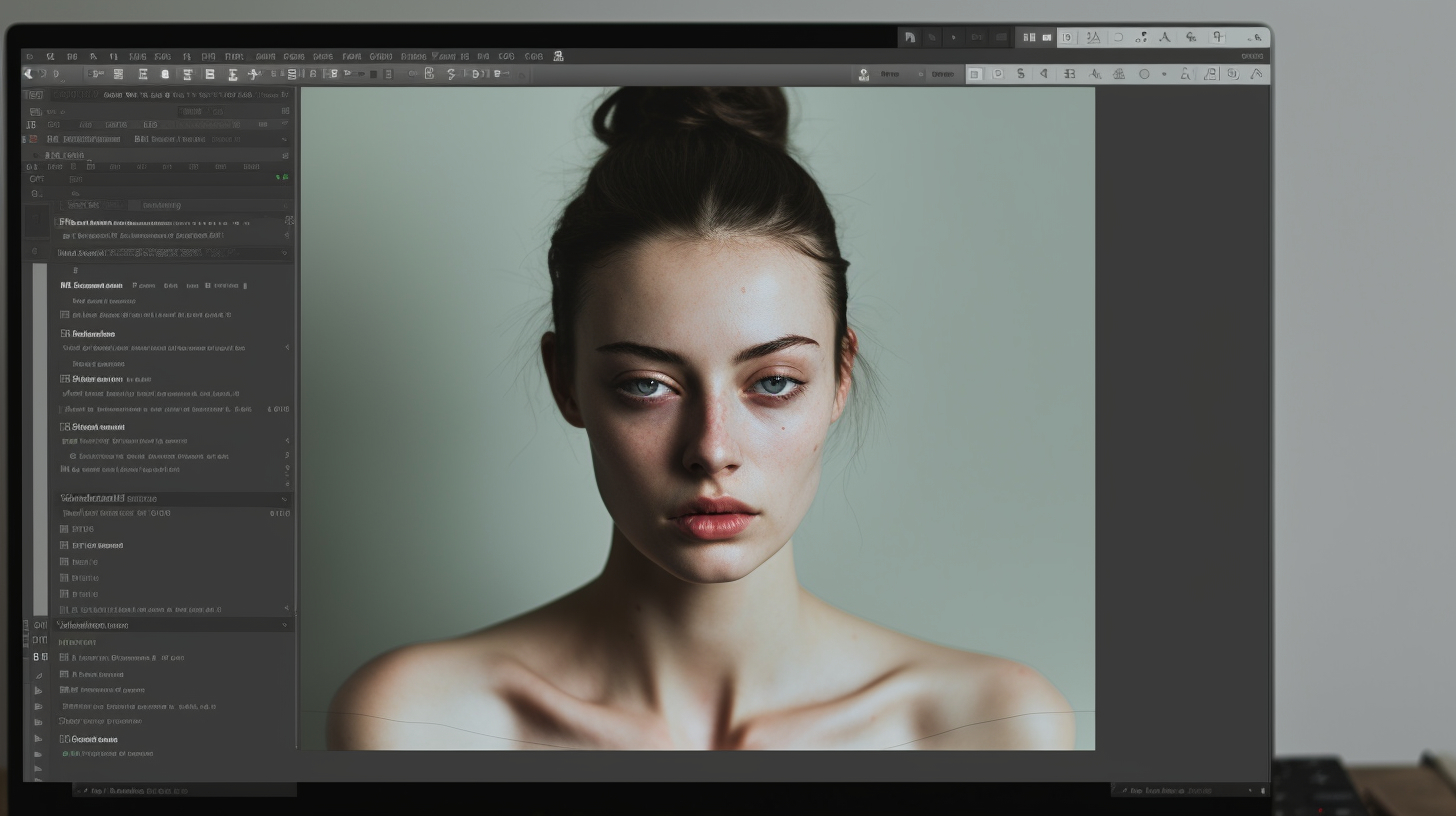
Task: Click the woman's portrait on the canvas
Action: point(698,418)
